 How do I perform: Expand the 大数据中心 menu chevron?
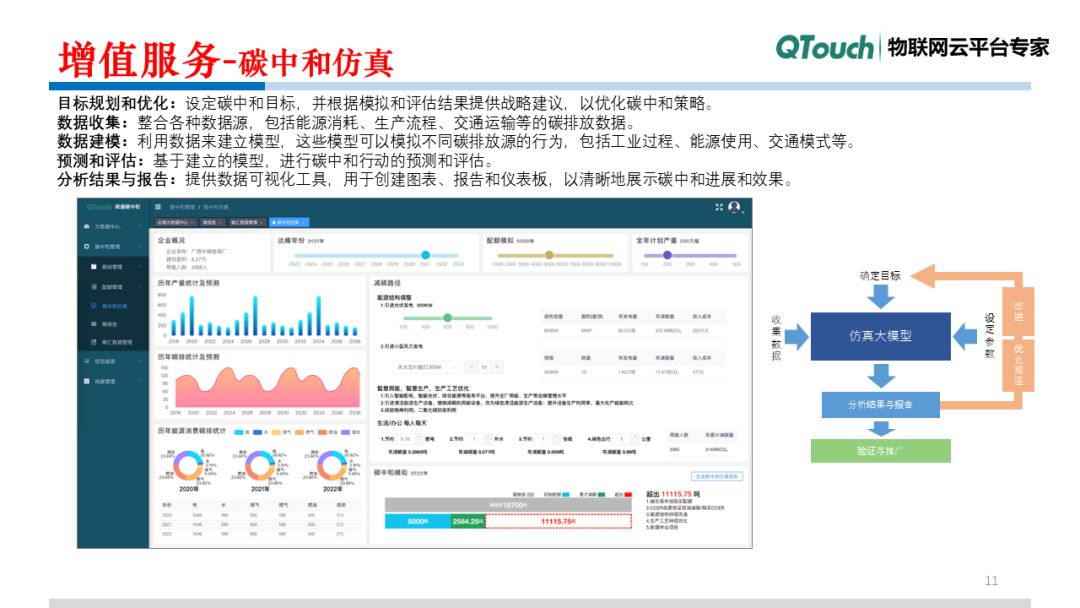pos(139,226)
